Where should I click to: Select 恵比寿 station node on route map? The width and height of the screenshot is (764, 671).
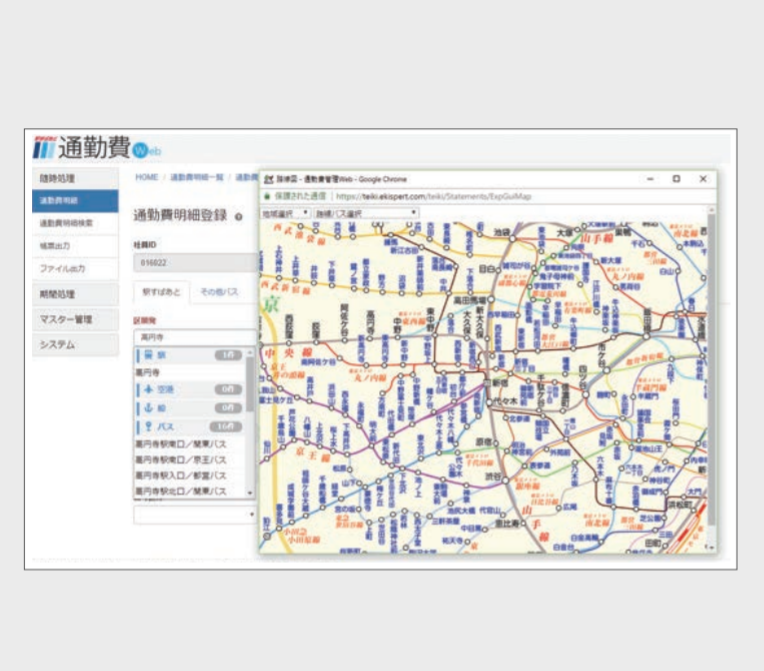(x=523, y=523)
